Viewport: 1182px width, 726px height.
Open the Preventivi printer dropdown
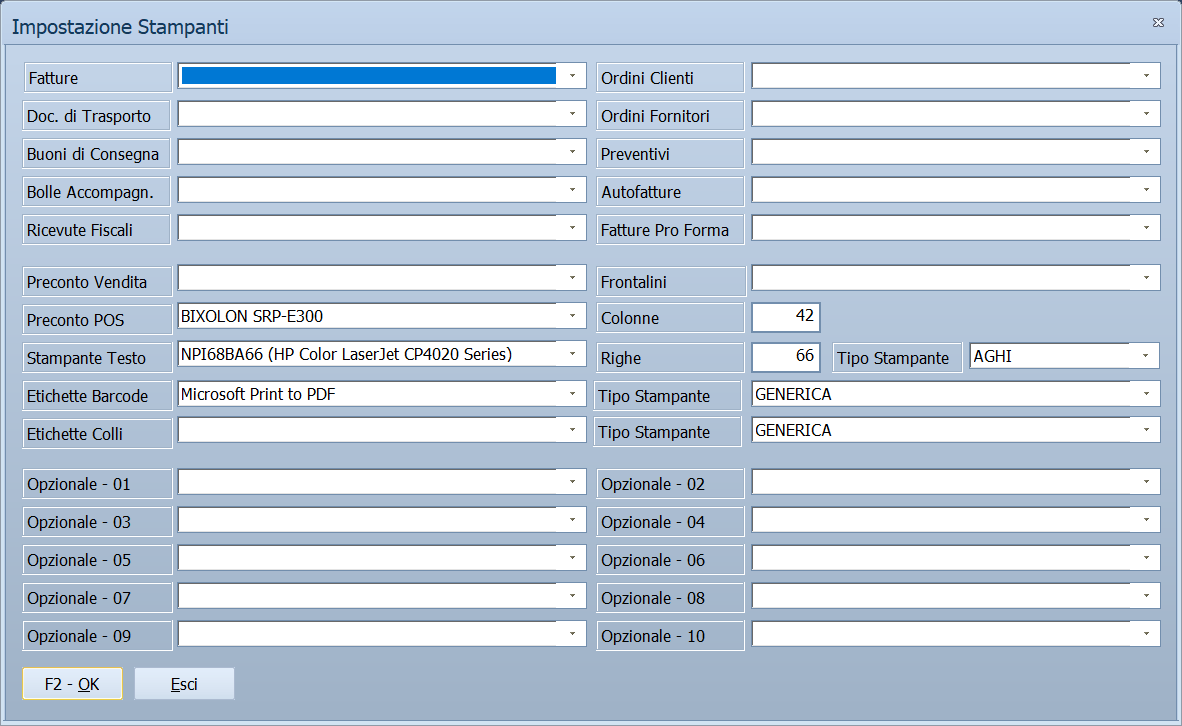[x=1146, y=152]
